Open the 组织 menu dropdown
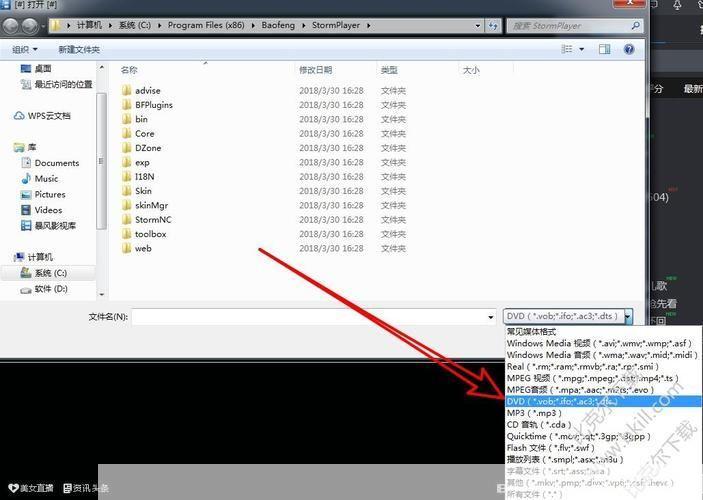This screenshot has width=703, height=500. pyautogui.click(x=25, y=49)
